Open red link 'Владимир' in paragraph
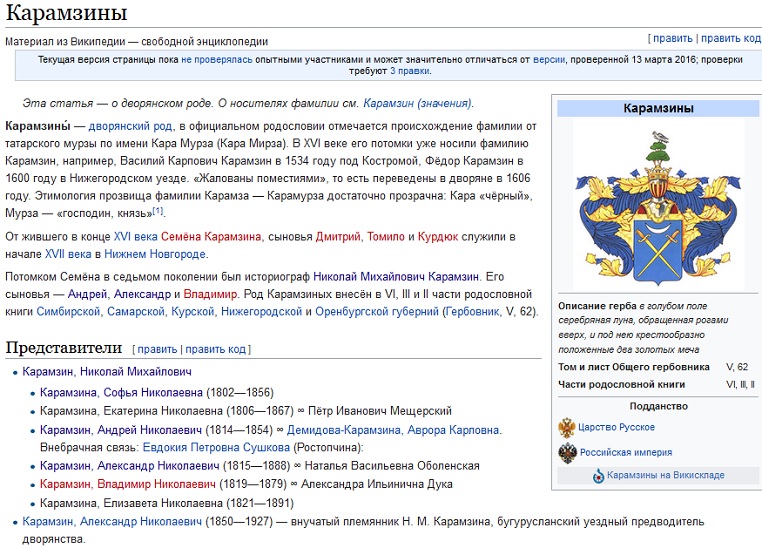Viewport: 762px width, 548px height. click(x=210, y=294)
